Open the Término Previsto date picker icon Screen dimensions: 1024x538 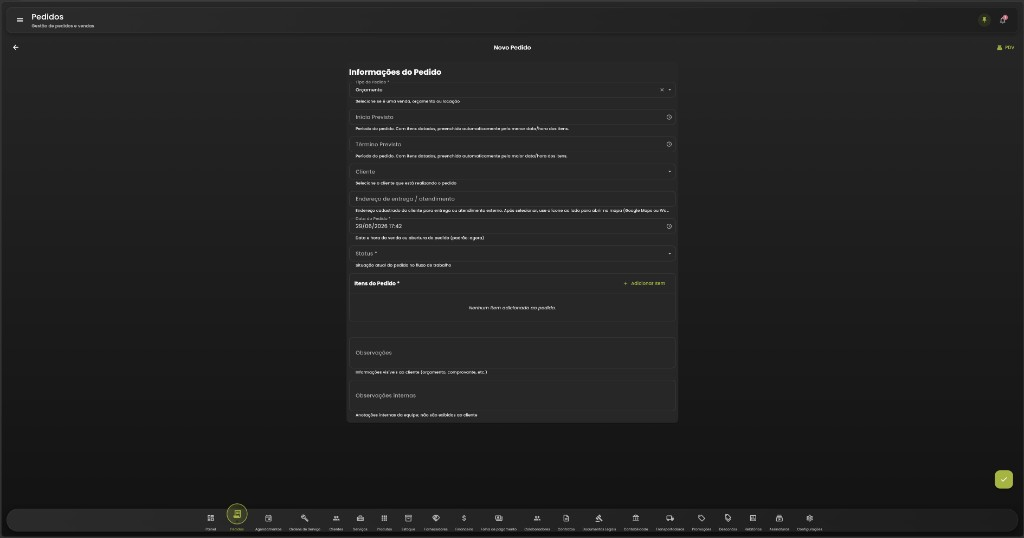point(669,144)
